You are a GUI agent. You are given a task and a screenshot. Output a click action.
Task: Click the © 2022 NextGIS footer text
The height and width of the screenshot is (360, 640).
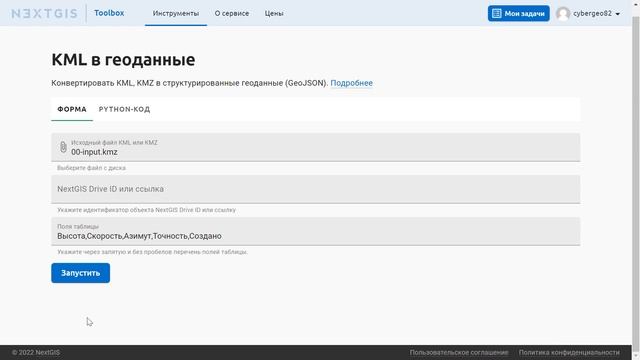pos(36,352)
